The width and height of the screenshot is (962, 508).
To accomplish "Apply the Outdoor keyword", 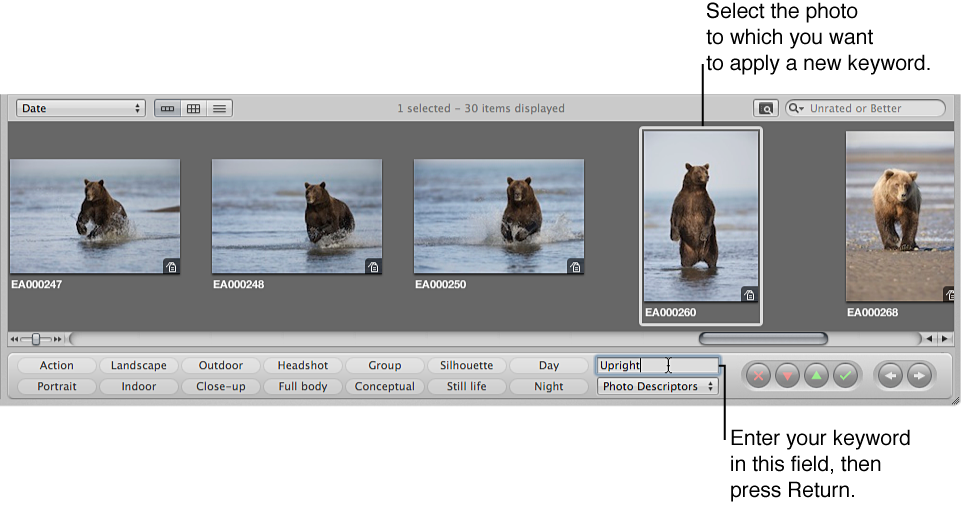I will pos(221,366).
